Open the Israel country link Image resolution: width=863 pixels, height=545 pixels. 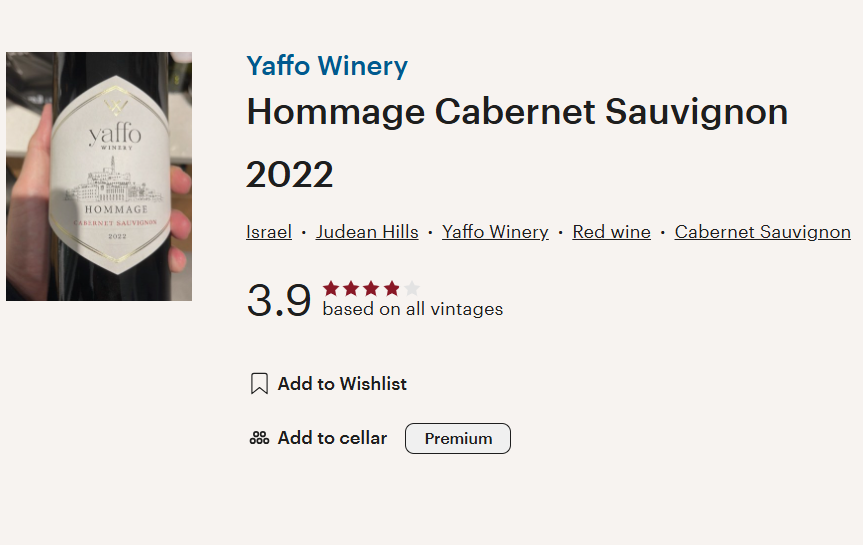pos(269,232)
